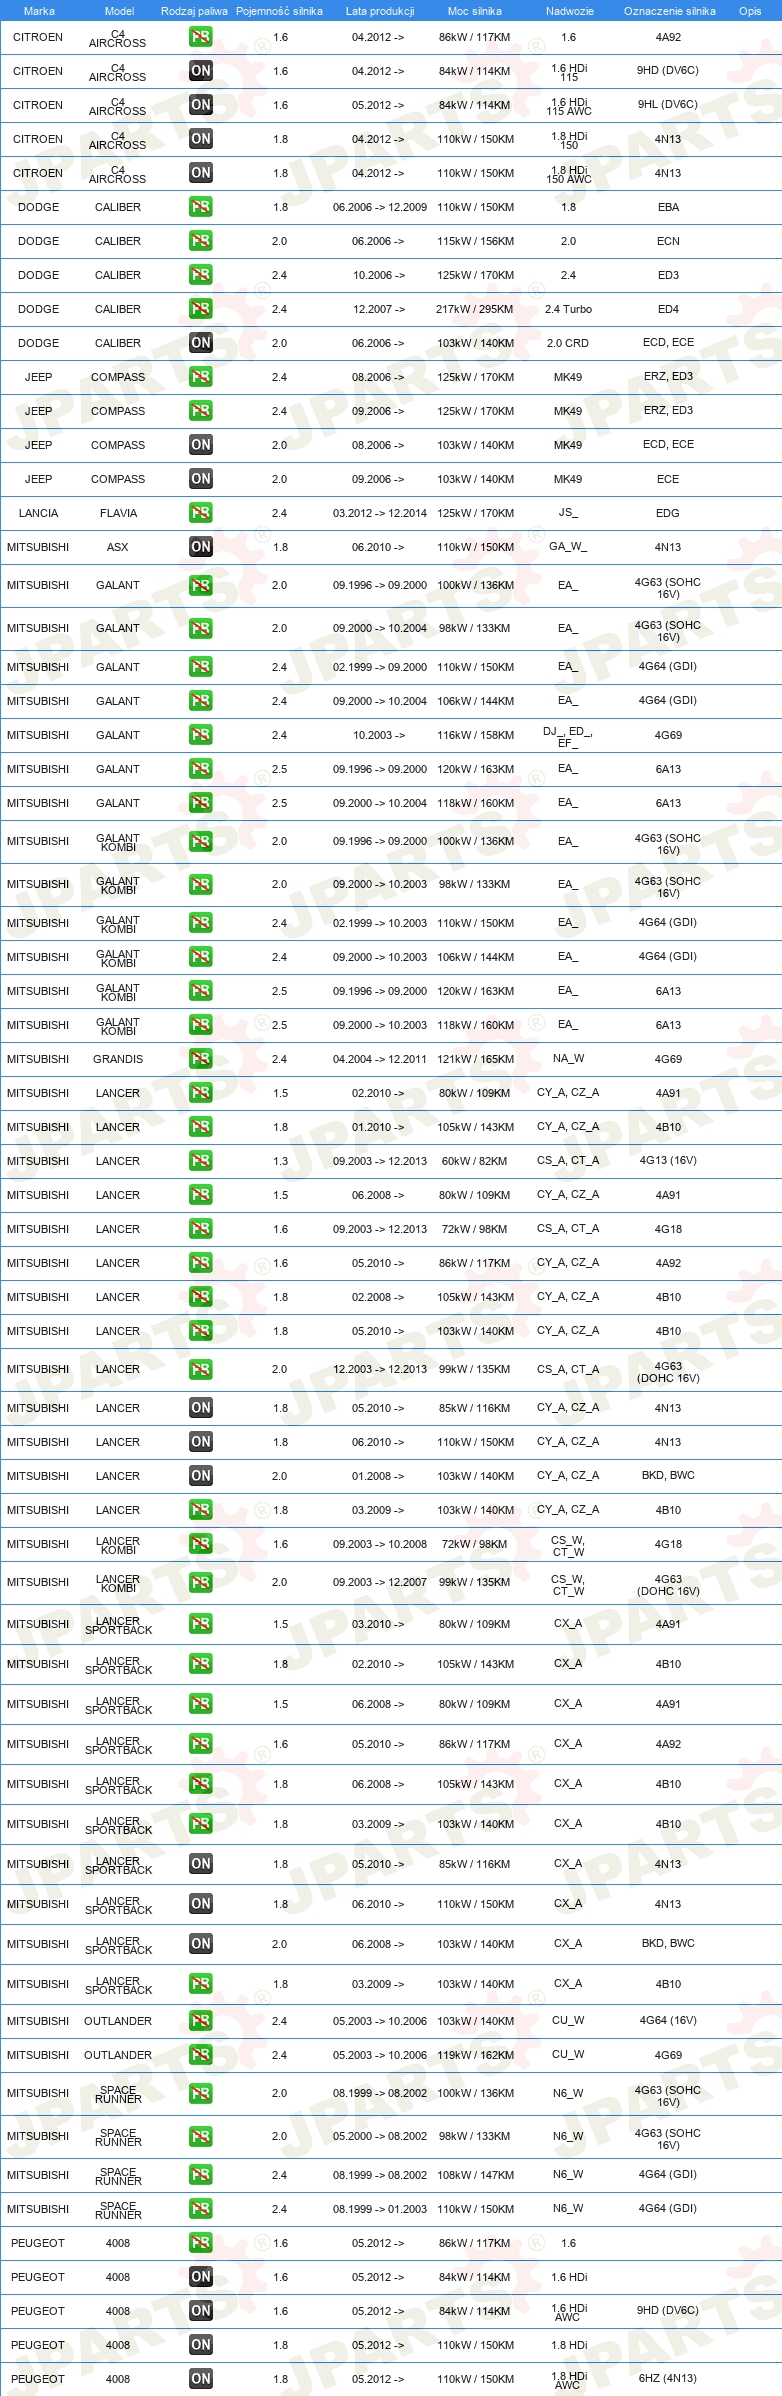Select PB petrol icon in Dodge Caliber EBA row

pyautogui.click(x=201, y=207)
